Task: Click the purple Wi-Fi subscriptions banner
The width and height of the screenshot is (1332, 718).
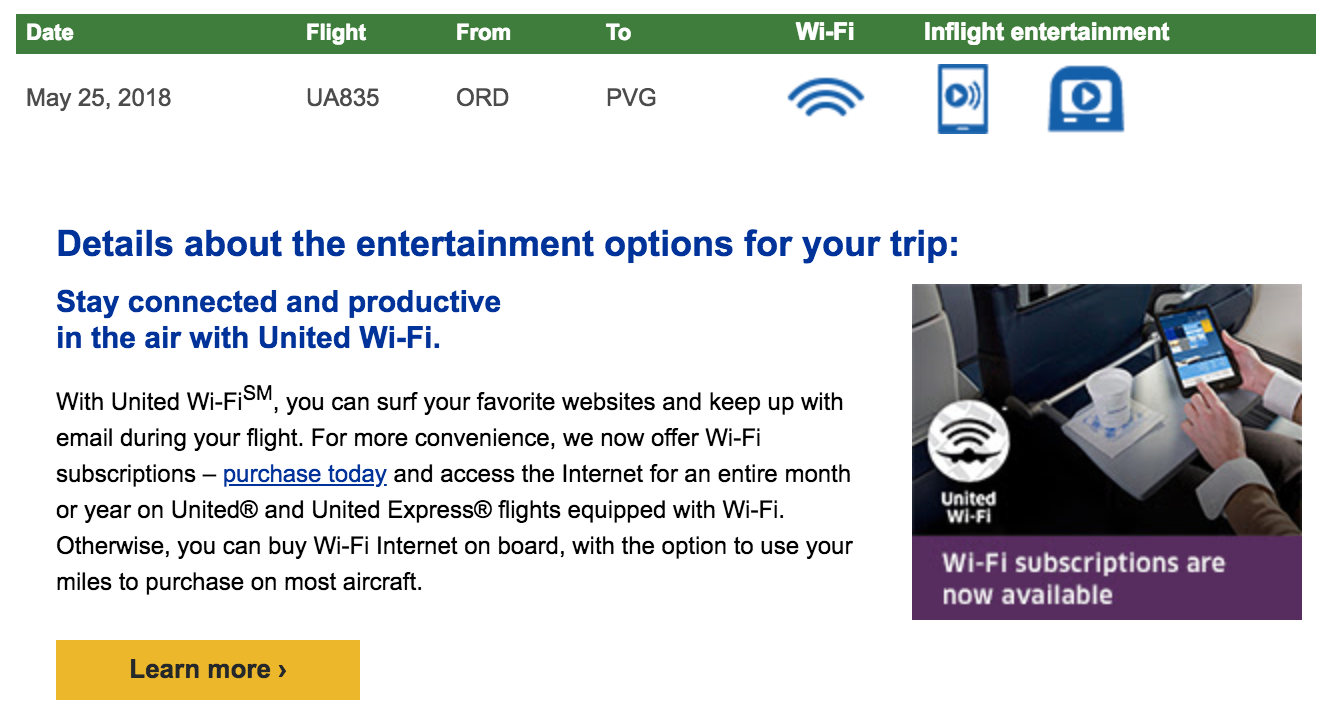Action: click(1106, 578)
